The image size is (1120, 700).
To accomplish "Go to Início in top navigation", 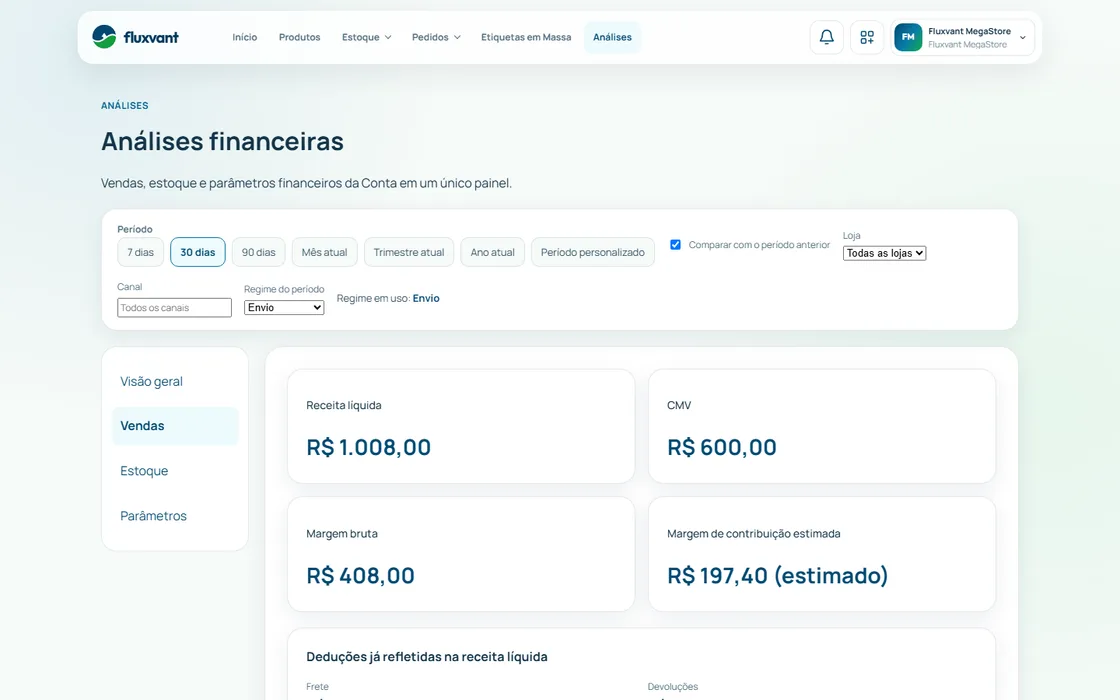I will click(x=244, y=37).
